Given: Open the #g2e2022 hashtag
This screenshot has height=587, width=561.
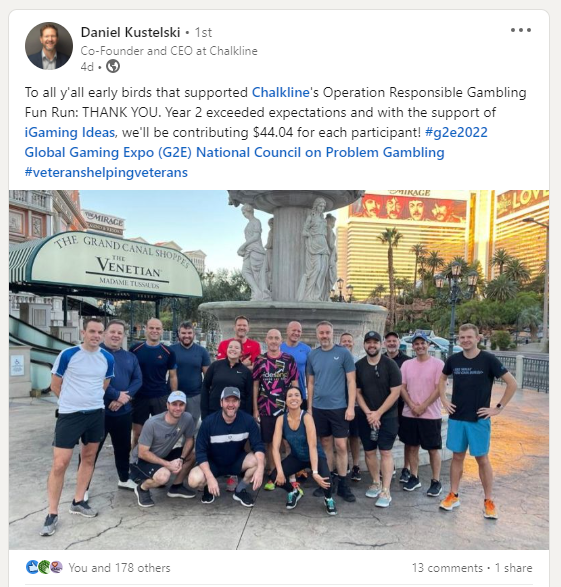Looking at the screenshot, I should (x=456, y=133).
